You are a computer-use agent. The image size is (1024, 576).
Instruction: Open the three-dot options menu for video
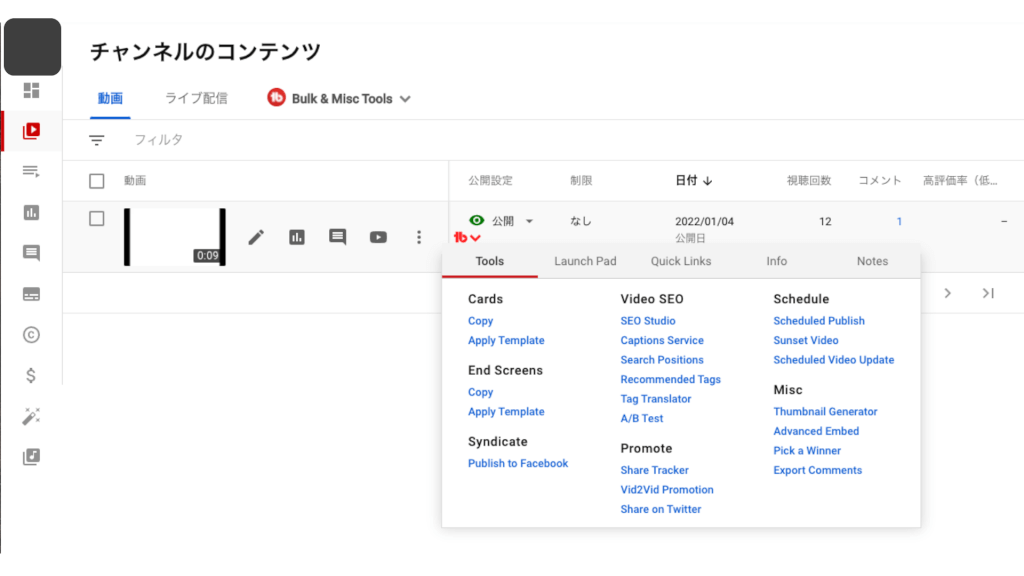[419, 237]
